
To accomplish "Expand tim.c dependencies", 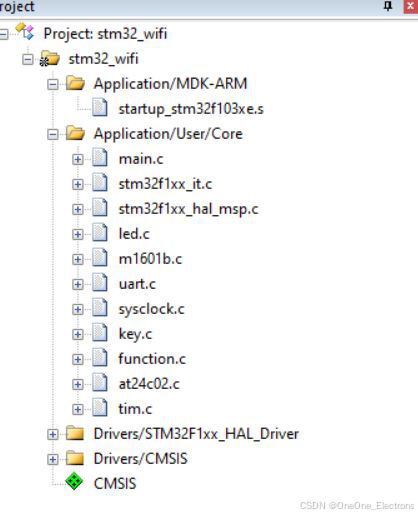I will [x=78, y=409].
